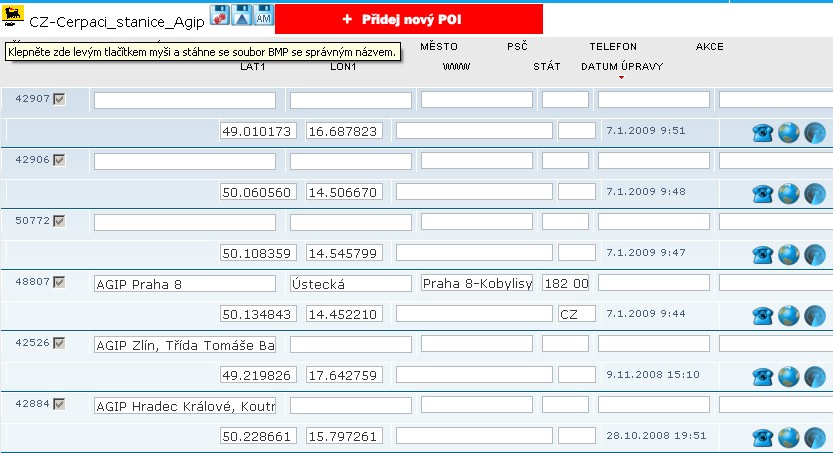Toggle checkbox for record 42907

pos(59,98)
